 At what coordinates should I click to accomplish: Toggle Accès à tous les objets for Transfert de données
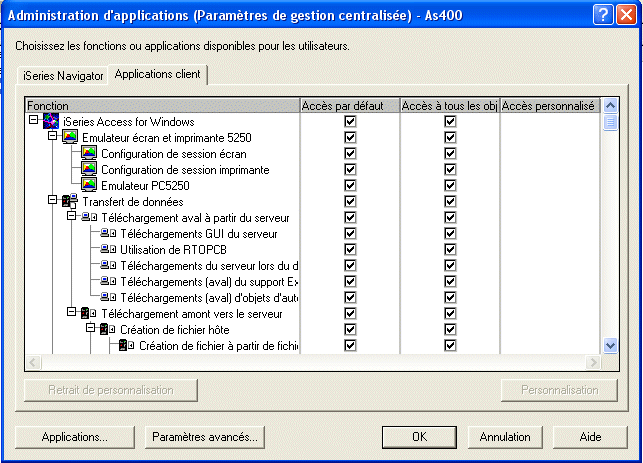450,201
